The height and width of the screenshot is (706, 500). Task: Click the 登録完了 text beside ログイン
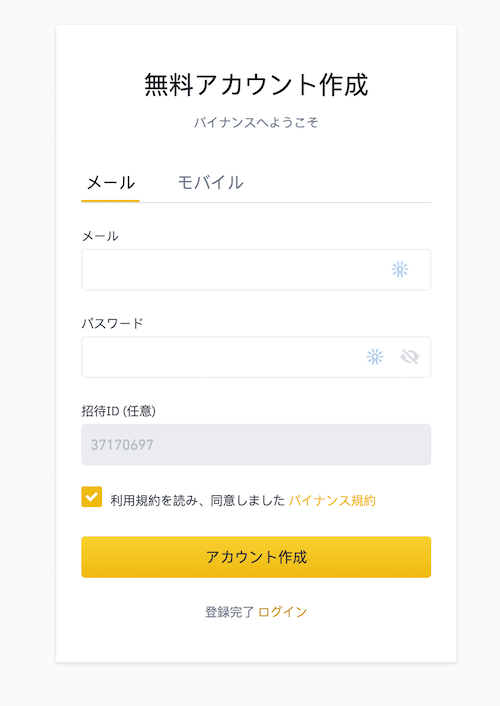point(230,612)
